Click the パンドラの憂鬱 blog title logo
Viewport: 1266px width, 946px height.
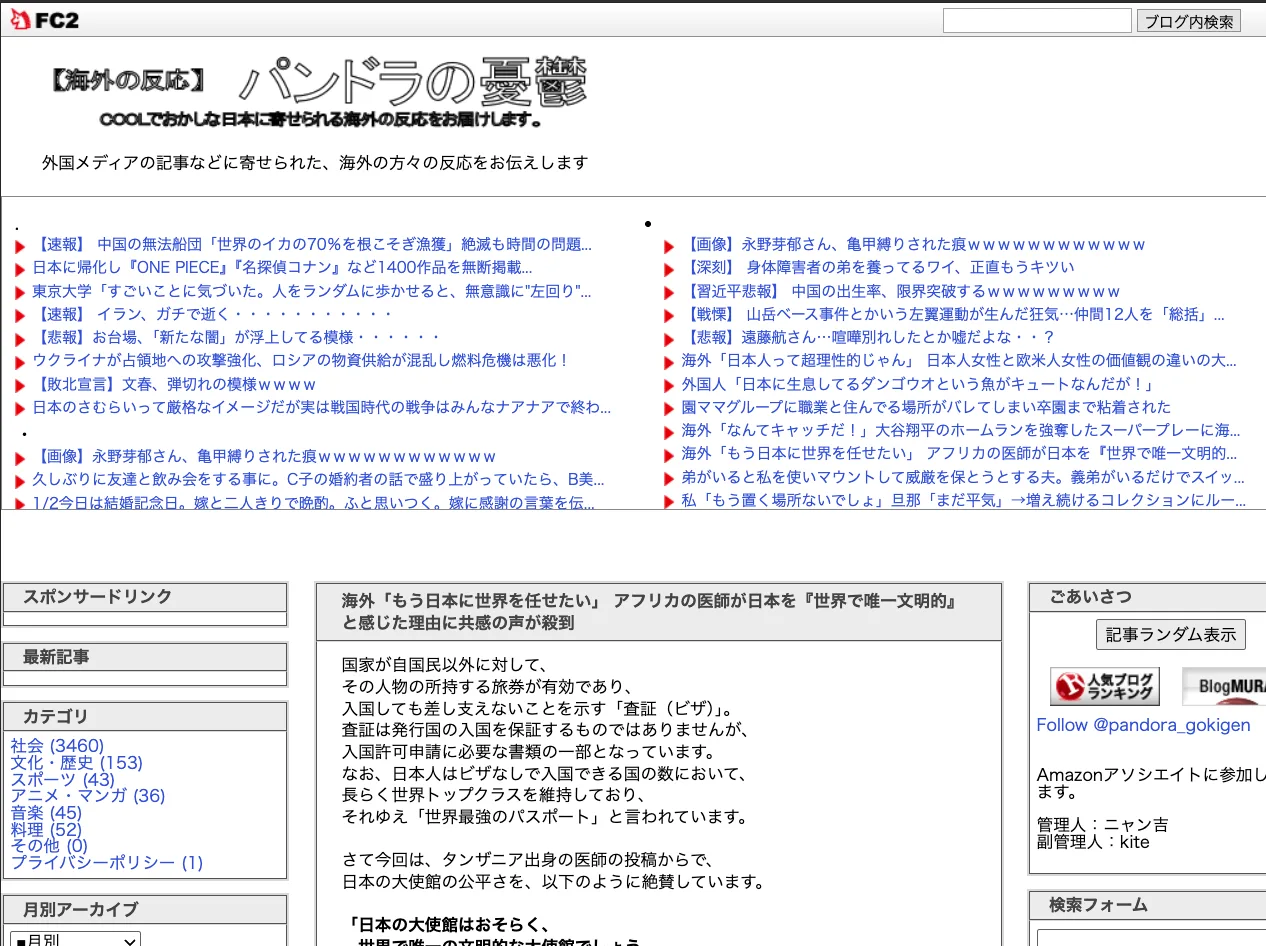[412, 82]
